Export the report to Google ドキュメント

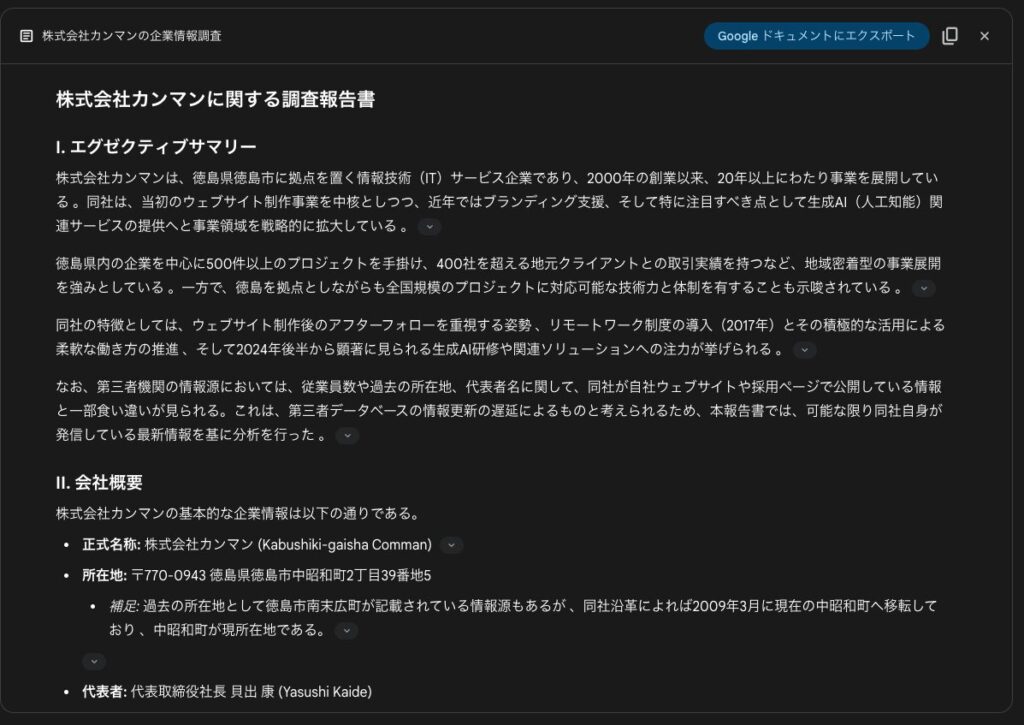[816, 36]
